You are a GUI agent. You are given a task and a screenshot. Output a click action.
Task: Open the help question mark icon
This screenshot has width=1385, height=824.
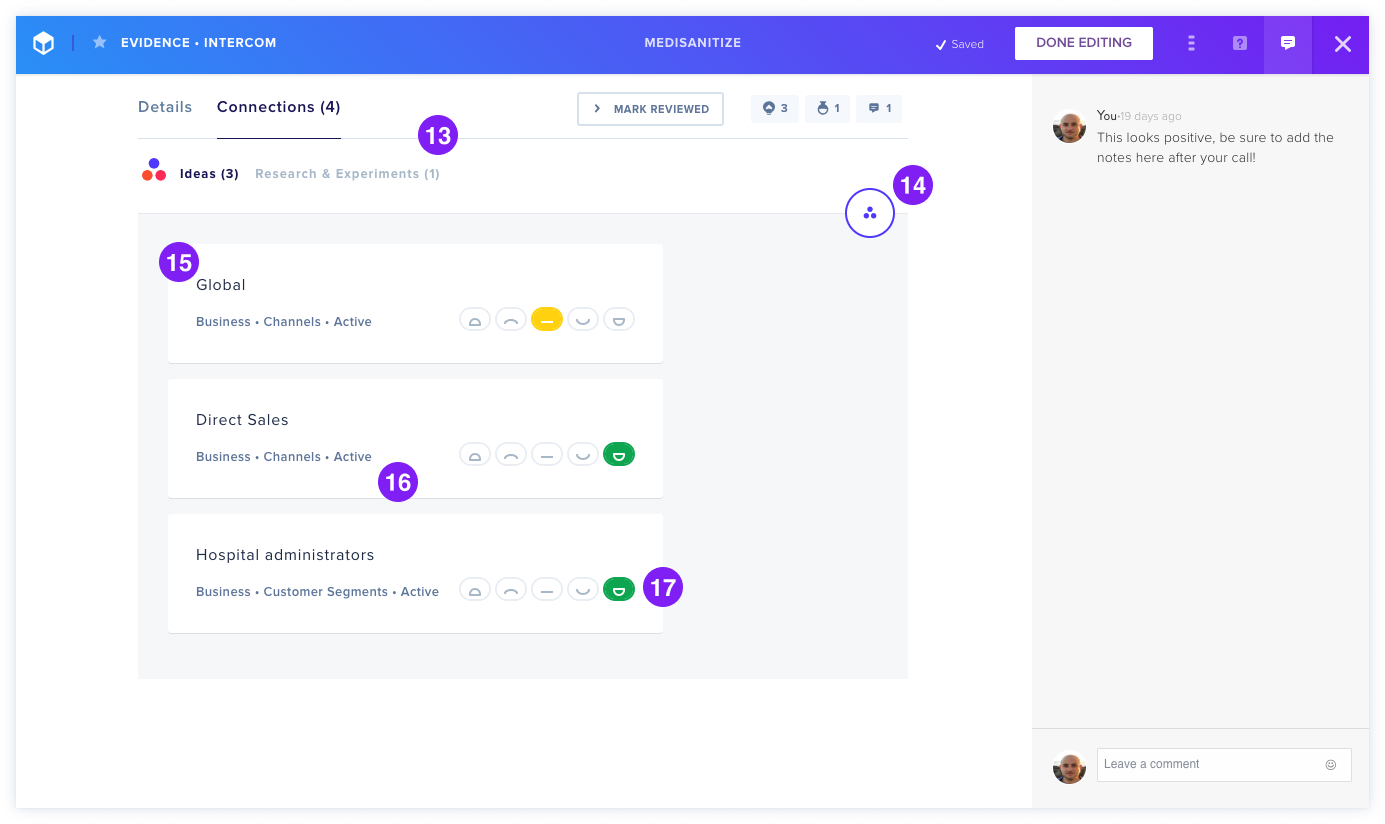click(x=1240, y=43)
